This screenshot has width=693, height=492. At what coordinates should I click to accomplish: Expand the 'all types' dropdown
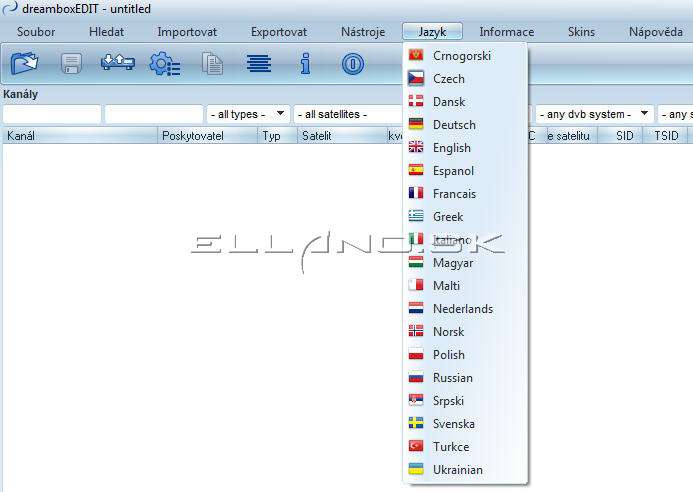coord(248,114)
